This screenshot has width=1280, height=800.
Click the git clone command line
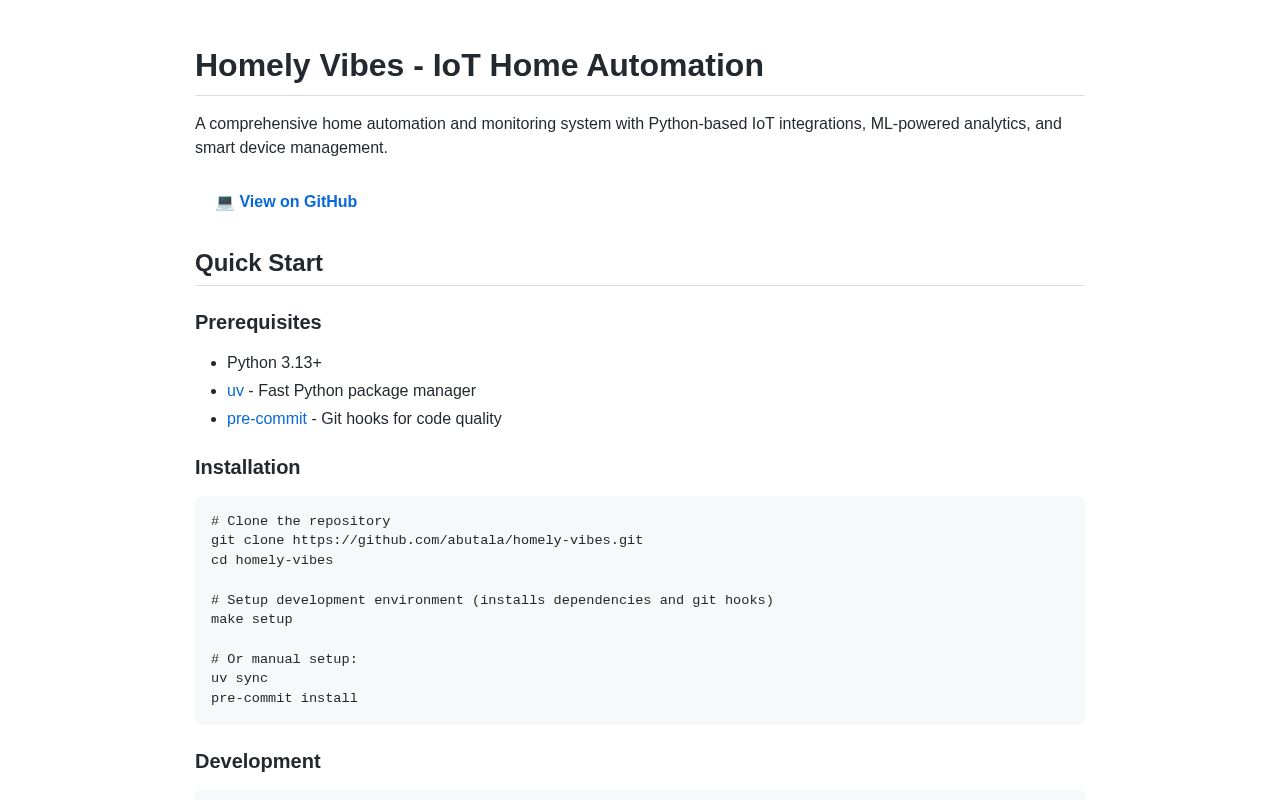point(427,541)
